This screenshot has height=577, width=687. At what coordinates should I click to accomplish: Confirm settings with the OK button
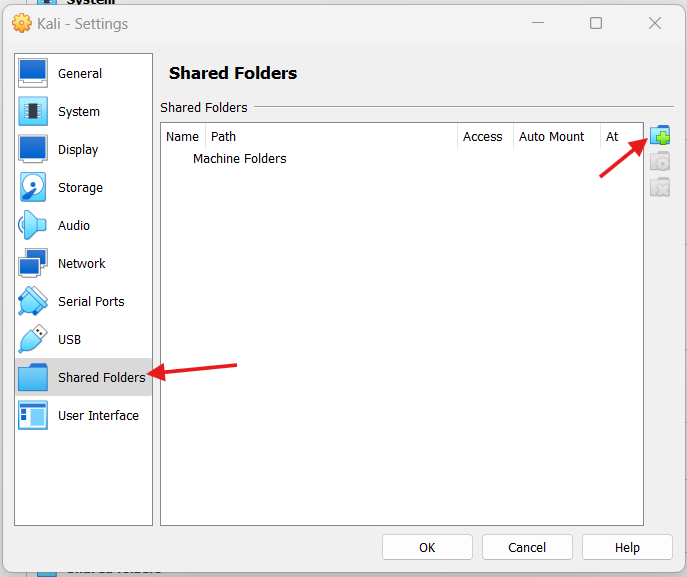(427, 547)
